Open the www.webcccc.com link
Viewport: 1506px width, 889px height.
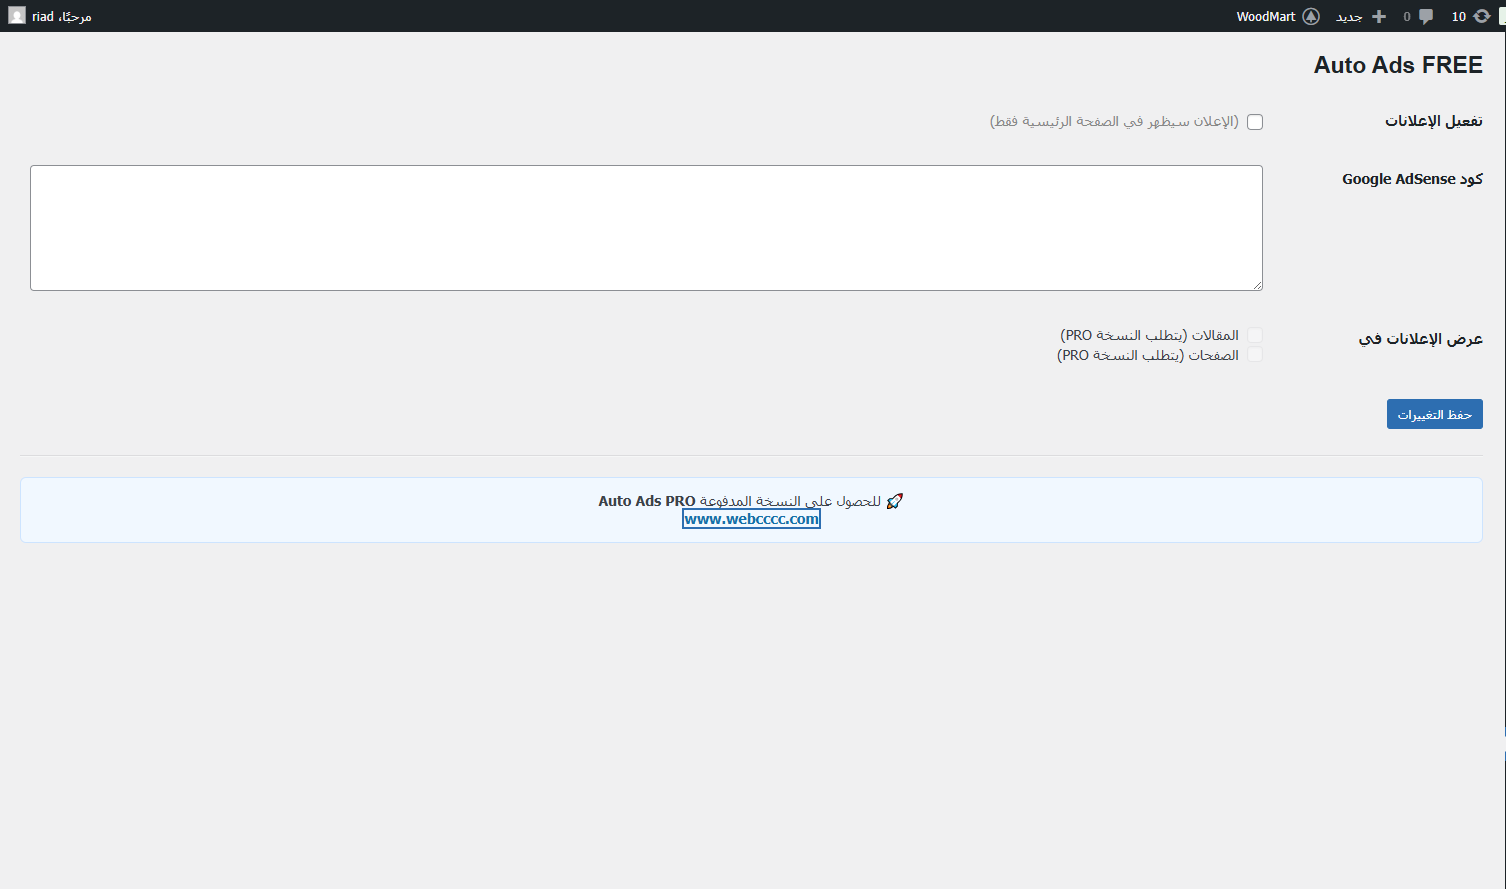click(x=751, y=519)
